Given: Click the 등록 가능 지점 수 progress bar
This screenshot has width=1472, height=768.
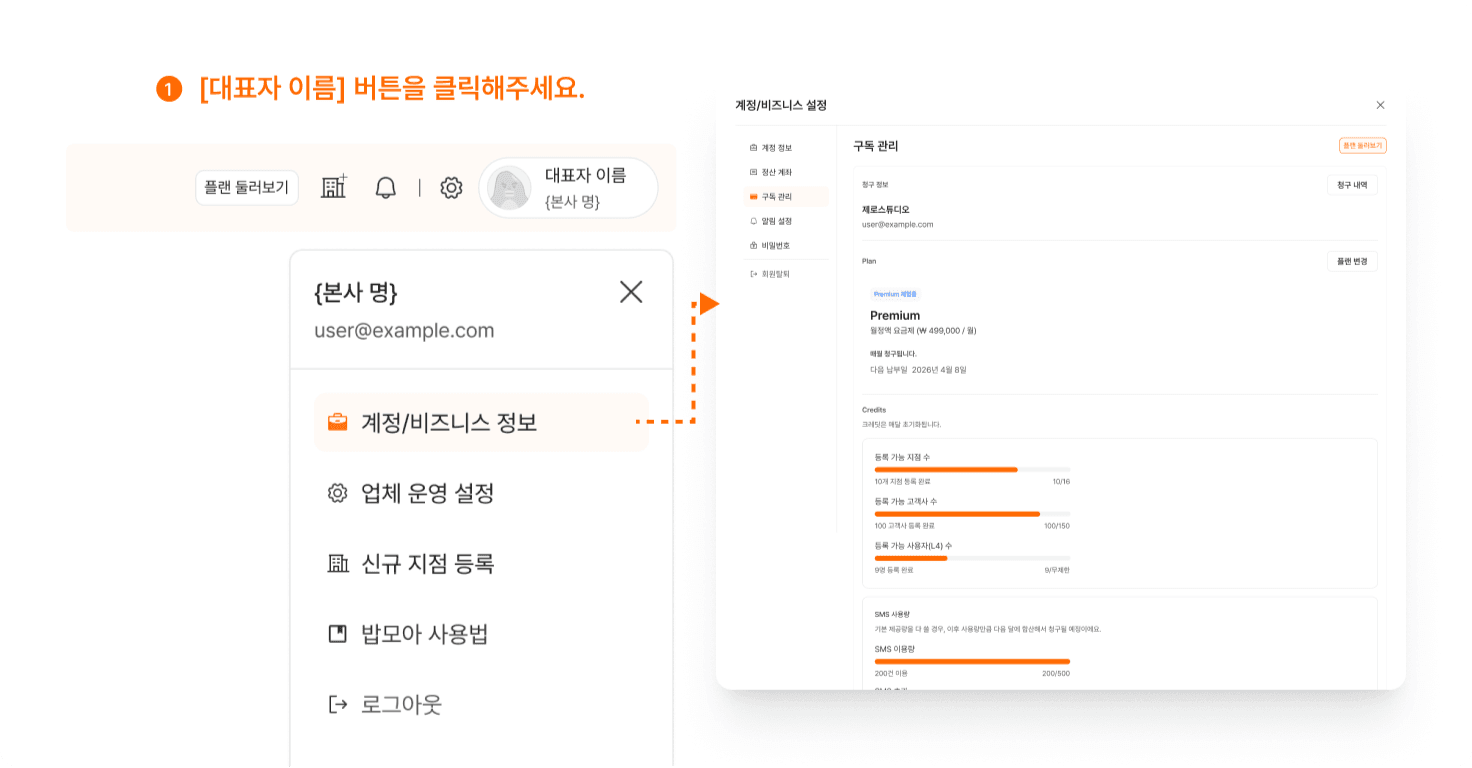Looking at the screenshot, I should coord(972,469).
